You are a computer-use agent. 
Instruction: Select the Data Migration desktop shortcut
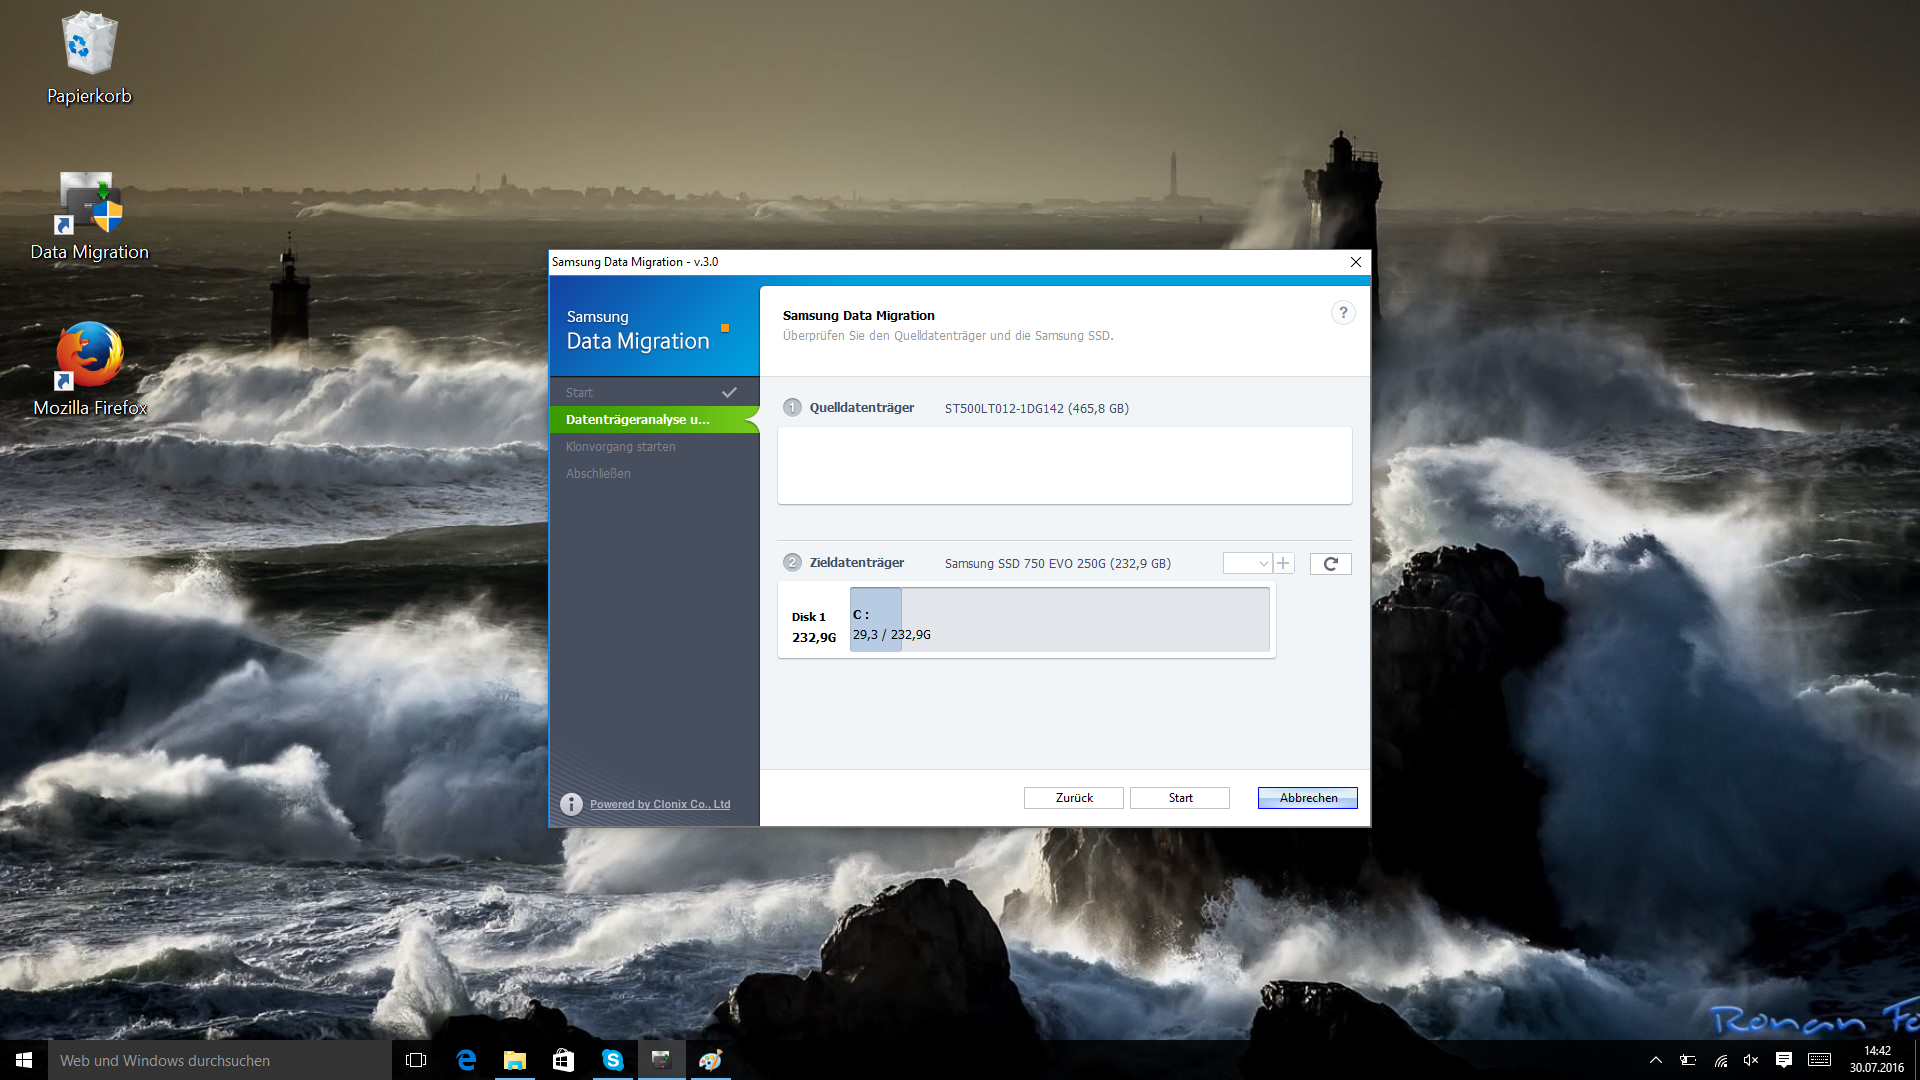89,216
